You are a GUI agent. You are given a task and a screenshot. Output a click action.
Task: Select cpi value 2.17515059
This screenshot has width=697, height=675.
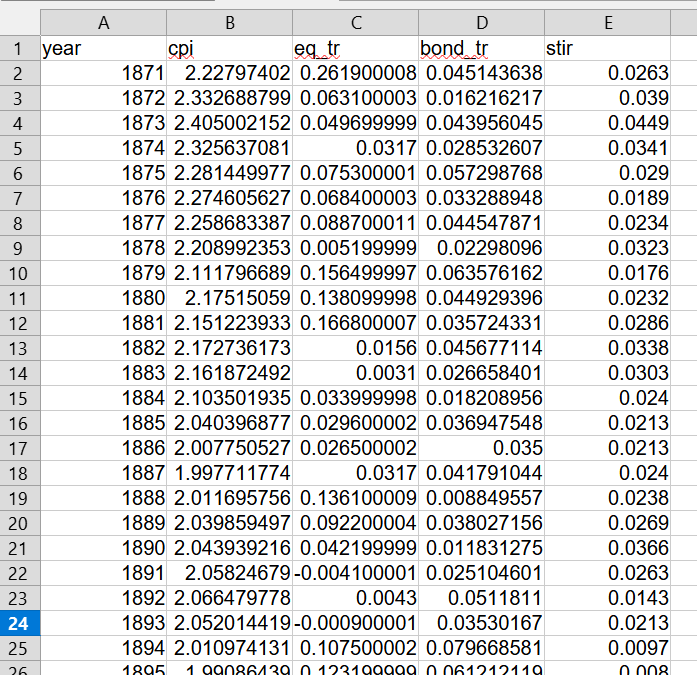[229, 298]
